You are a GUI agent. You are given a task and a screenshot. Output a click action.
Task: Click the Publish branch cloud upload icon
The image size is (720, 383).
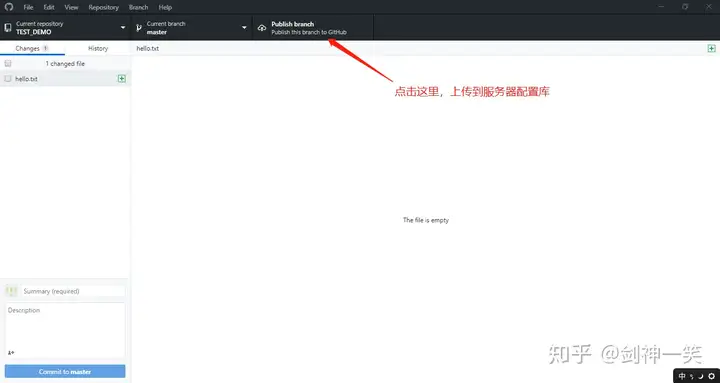[262, 28]
